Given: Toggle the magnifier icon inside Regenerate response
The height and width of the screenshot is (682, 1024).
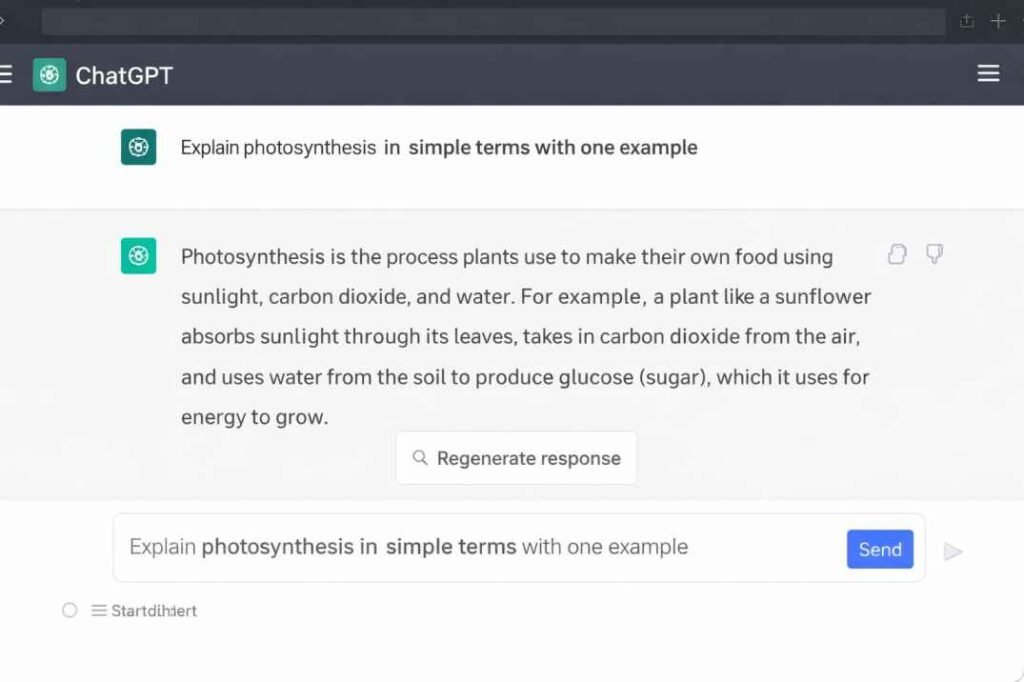Looking at the screenshot, I should (421, 458).
